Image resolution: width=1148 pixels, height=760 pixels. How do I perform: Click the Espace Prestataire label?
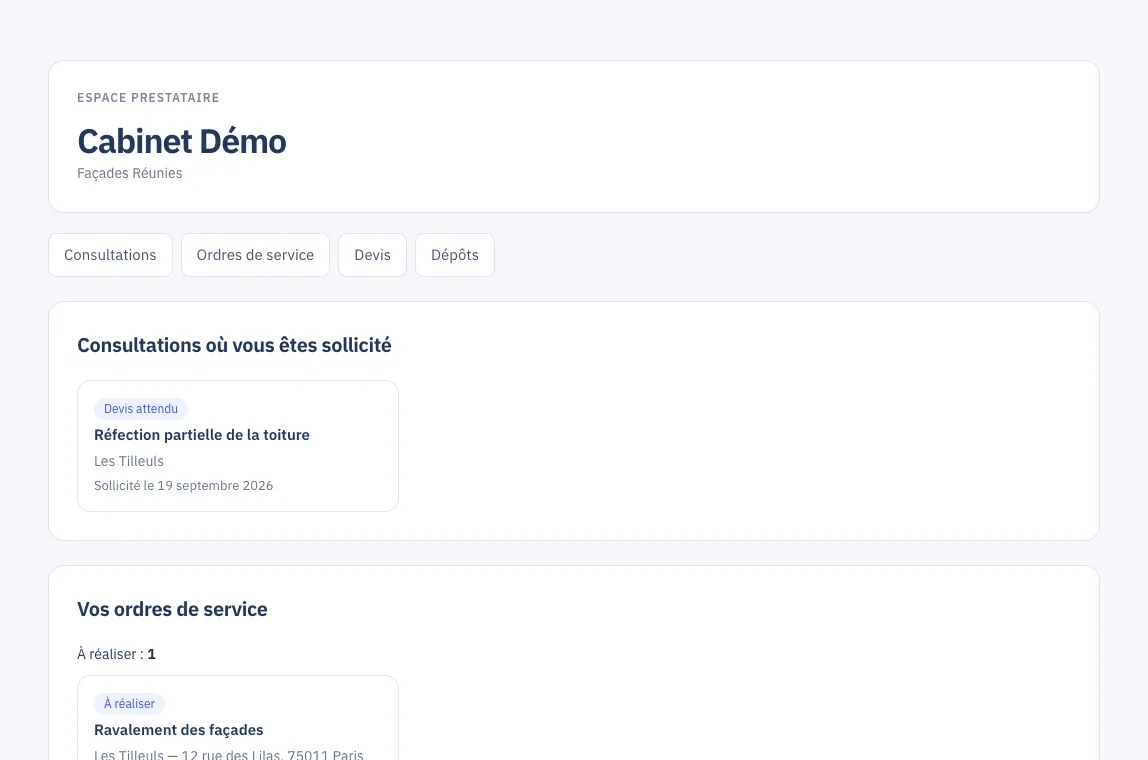point(148,98)
